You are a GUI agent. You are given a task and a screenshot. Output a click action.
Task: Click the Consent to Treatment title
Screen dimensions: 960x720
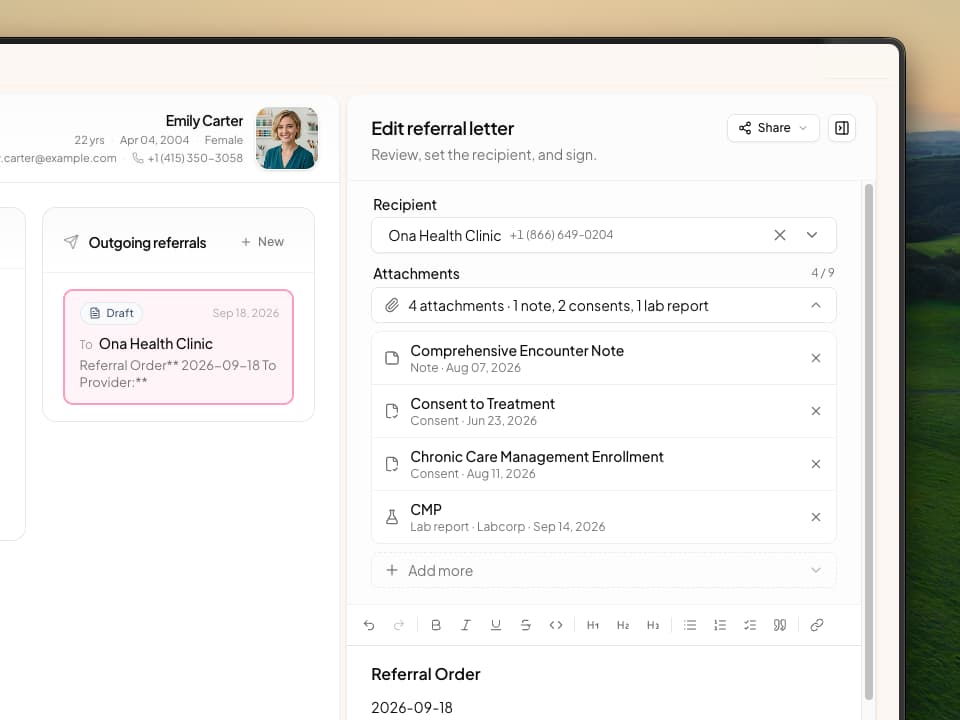482,404
